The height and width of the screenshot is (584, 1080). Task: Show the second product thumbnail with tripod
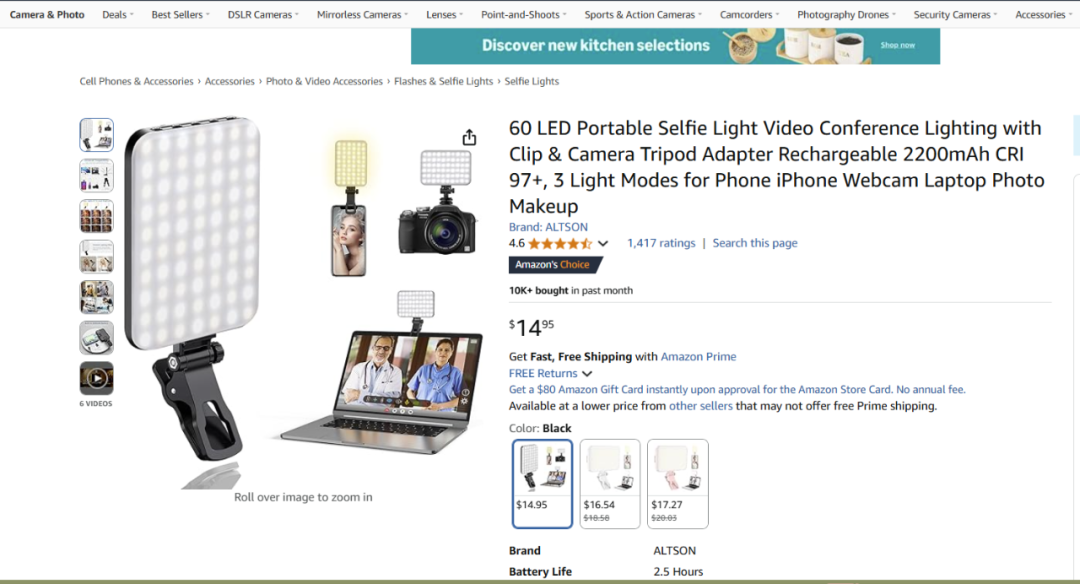click(x=96, y=176)
